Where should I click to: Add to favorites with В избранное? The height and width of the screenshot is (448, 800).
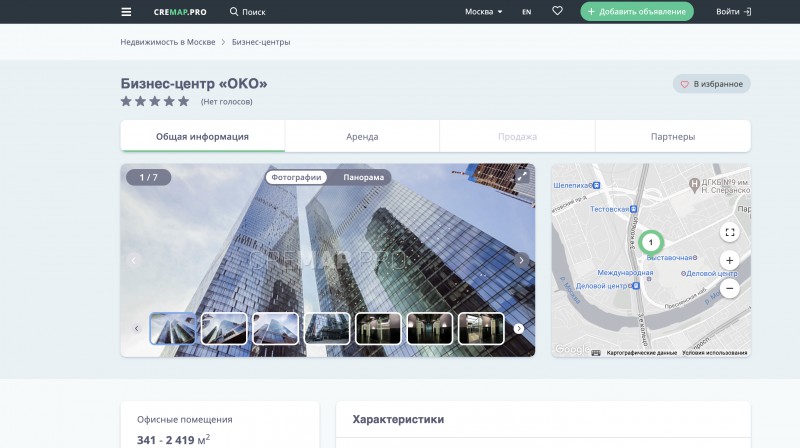pyautogui.click(x=712, y=84)
